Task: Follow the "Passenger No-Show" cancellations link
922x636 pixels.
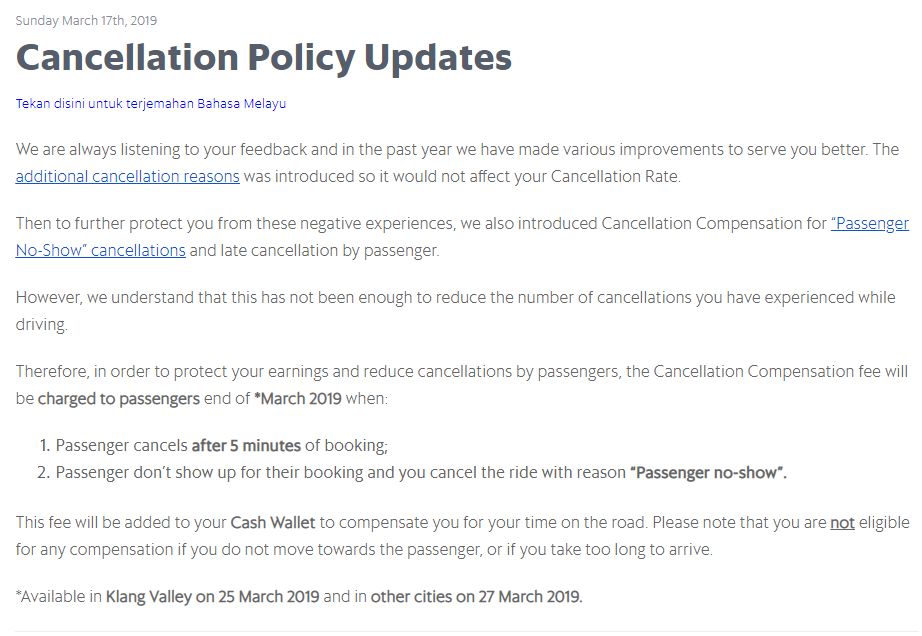Action: coord(100,250)
